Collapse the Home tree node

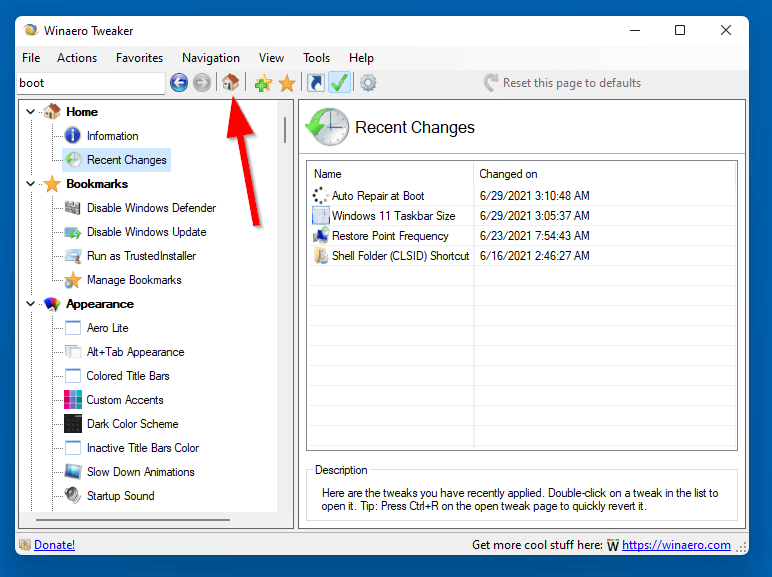[x=31, y=112]
